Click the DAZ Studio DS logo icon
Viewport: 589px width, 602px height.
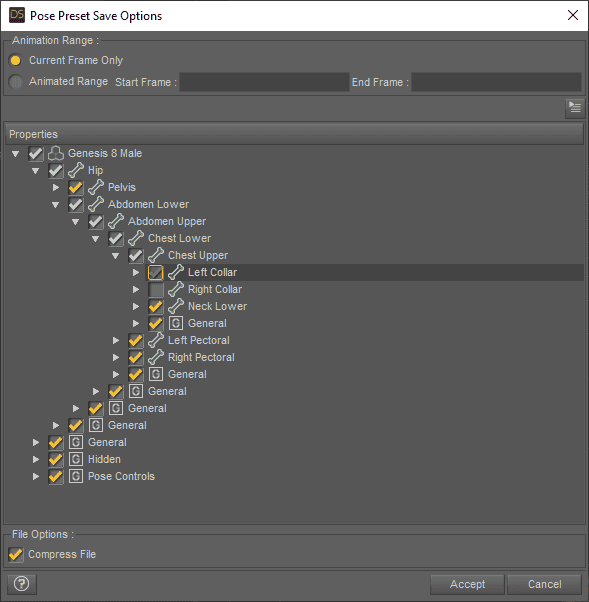click(x=17, y=15)
